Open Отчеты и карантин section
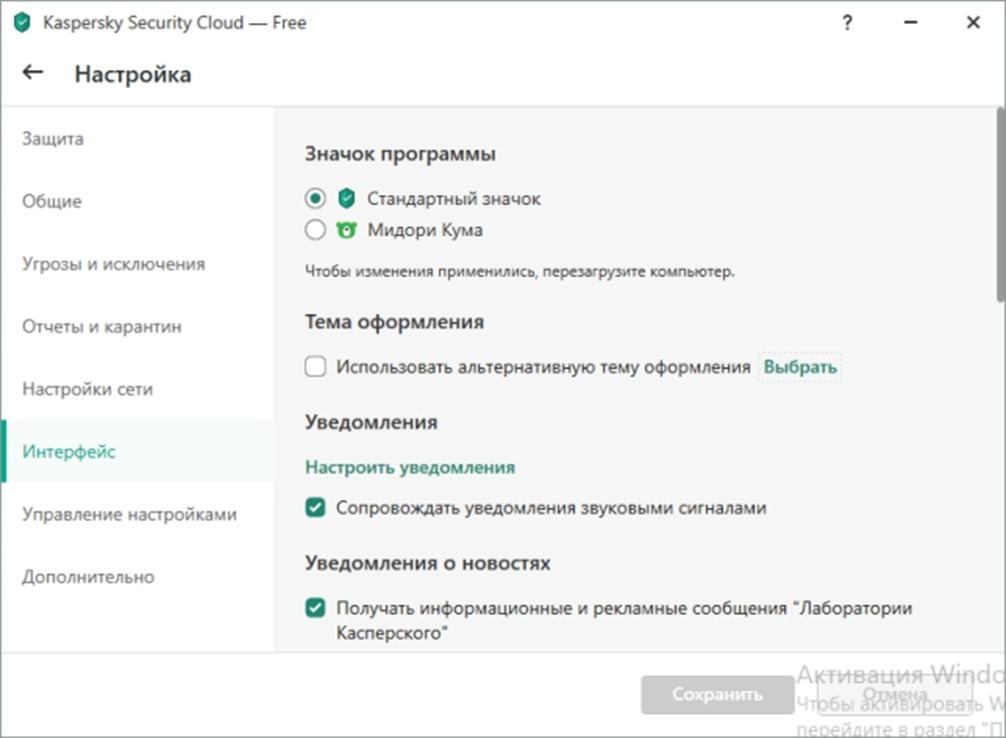 137,326
